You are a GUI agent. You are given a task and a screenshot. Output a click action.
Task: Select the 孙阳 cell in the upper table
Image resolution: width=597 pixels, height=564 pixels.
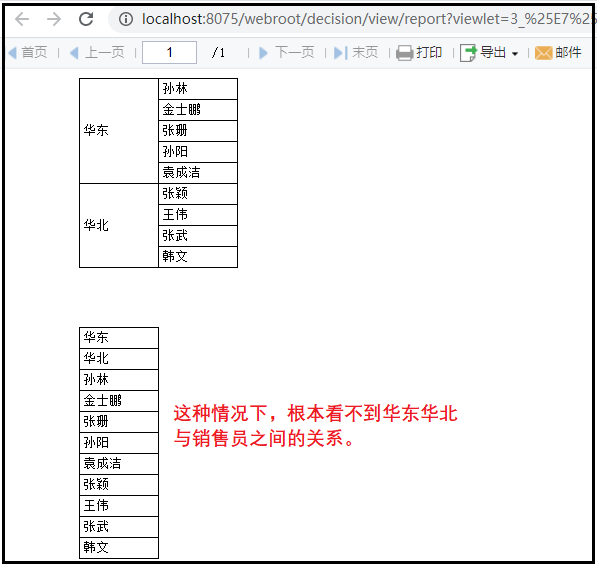tap(198, 152)
